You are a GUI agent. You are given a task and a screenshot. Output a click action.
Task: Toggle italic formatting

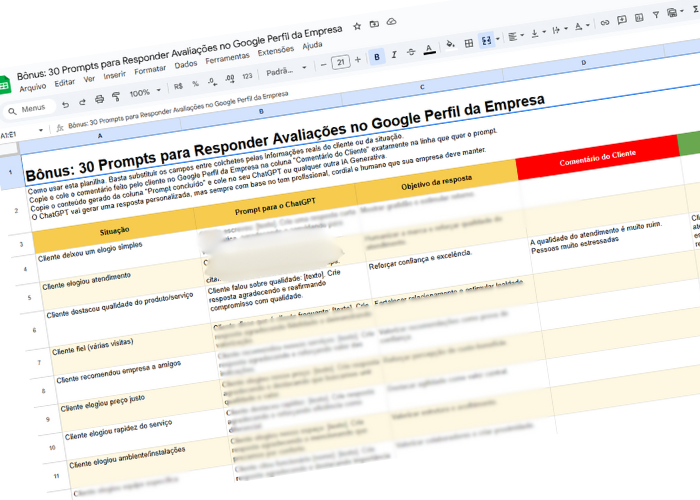pos(394,54)
